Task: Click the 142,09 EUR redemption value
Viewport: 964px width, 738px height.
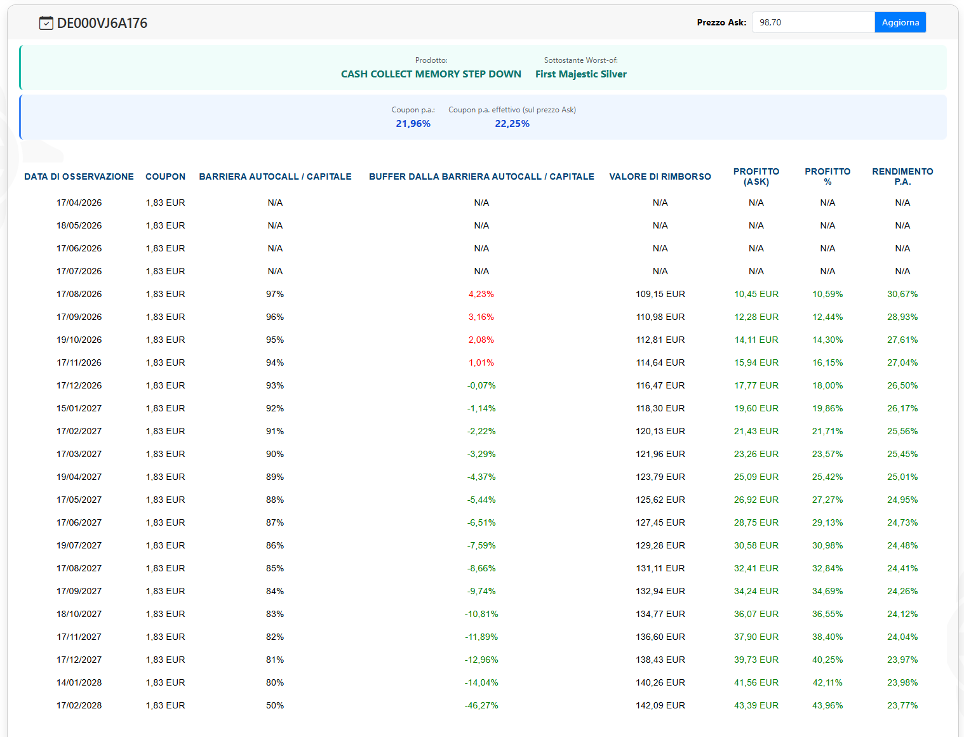Action: (x=660, y=705)
